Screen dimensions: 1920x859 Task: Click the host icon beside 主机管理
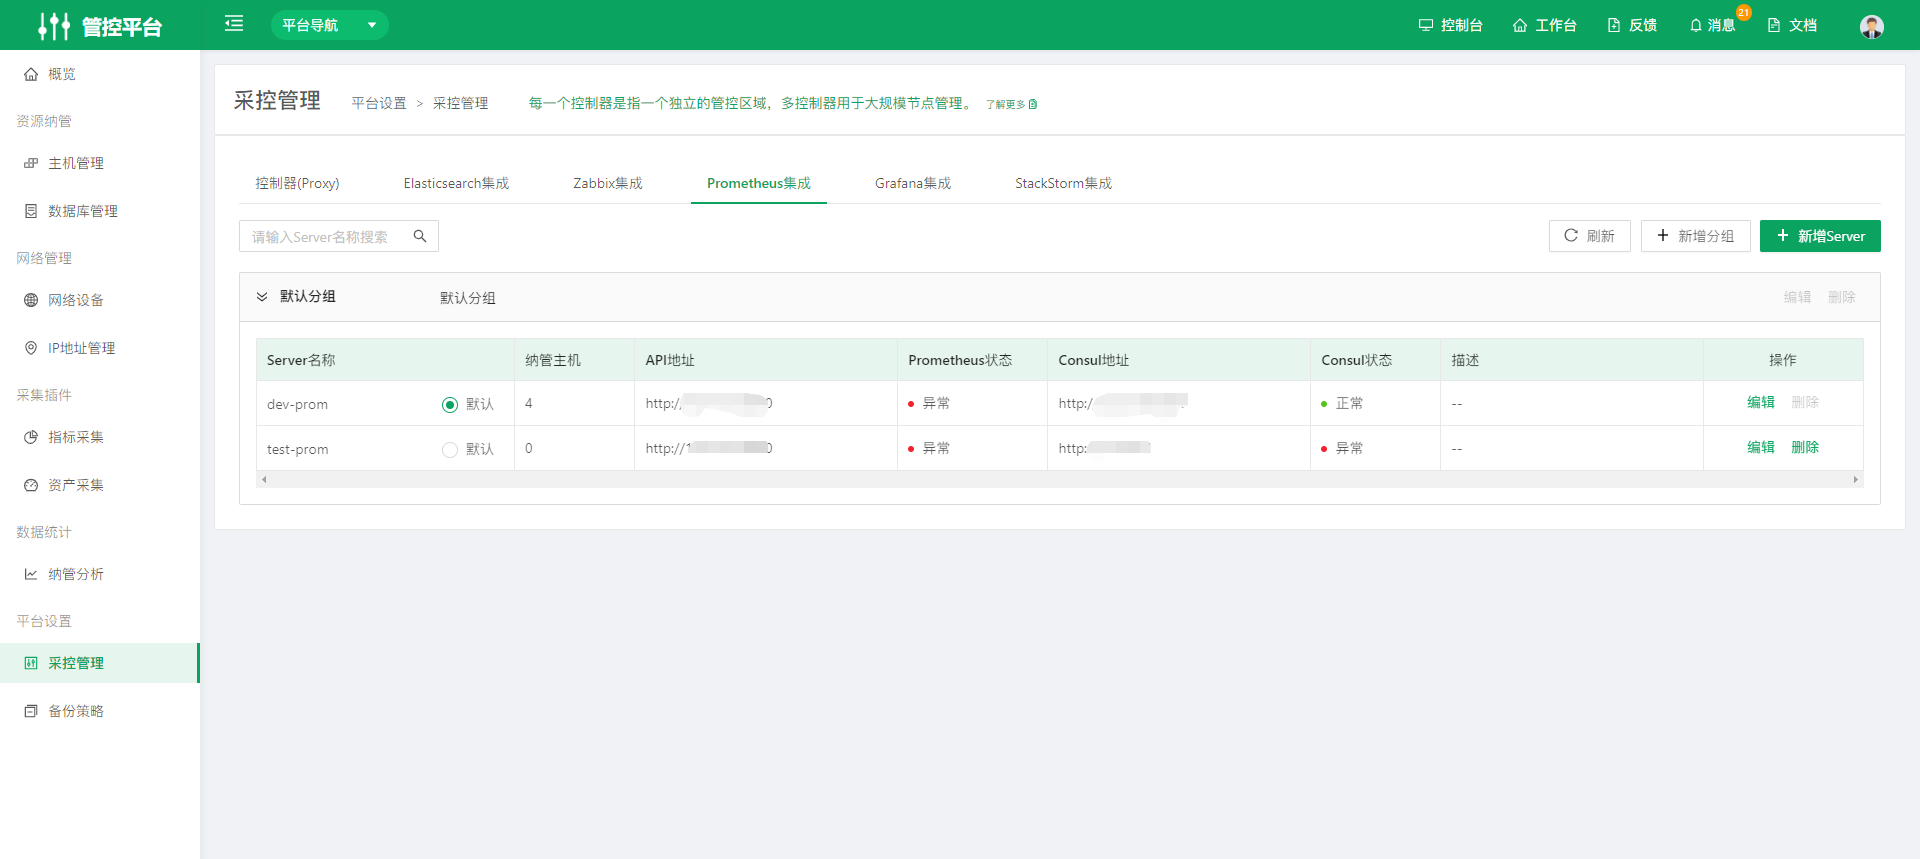pos(31,163)
